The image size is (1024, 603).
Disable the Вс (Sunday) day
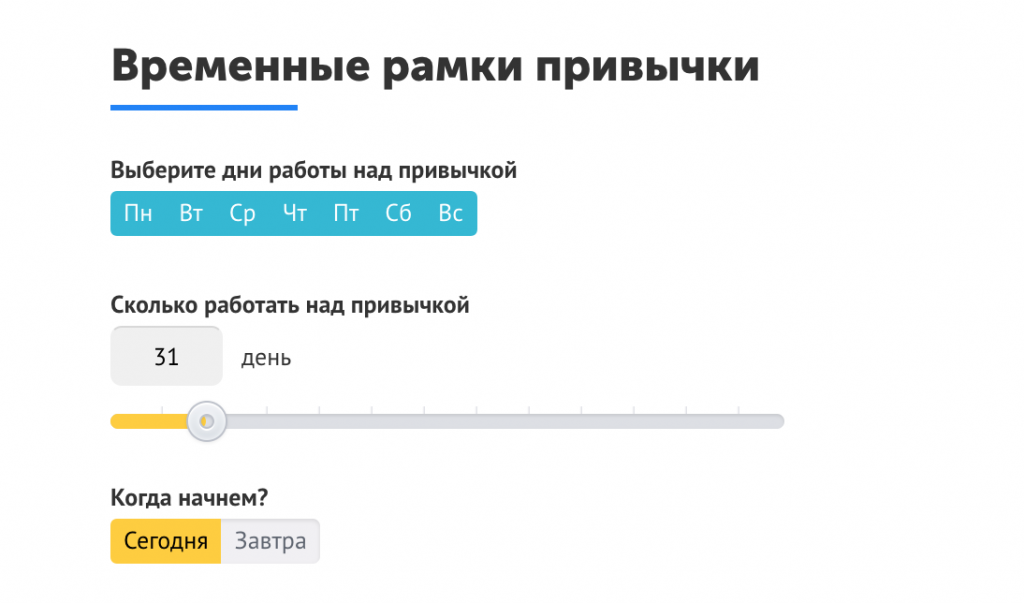[451, 214]
